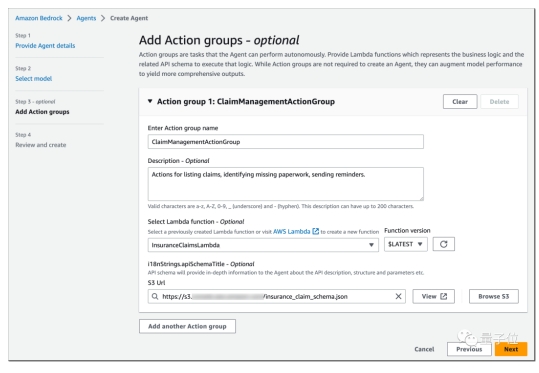Click Add another Action group

click(x=187, y=326)
